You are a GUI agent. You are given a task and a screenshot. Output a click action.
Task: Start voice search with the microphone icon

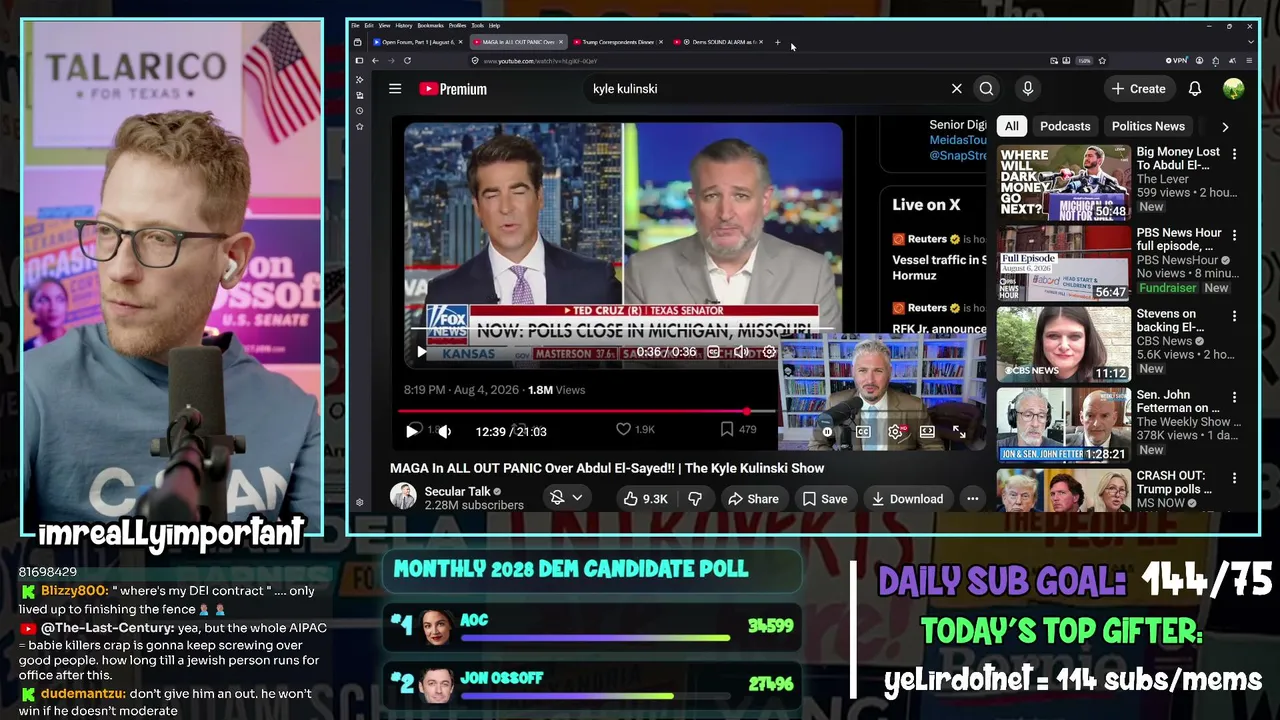point(1027,89)
